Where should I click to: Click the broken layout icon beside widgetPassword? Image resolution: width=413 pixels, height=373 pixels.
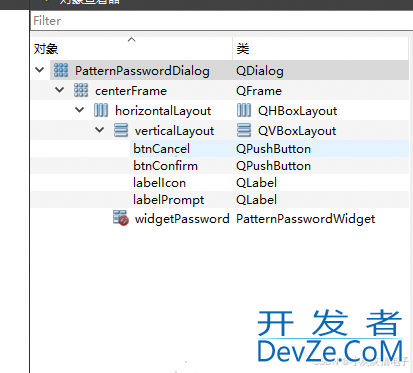[x=121, y=218]
